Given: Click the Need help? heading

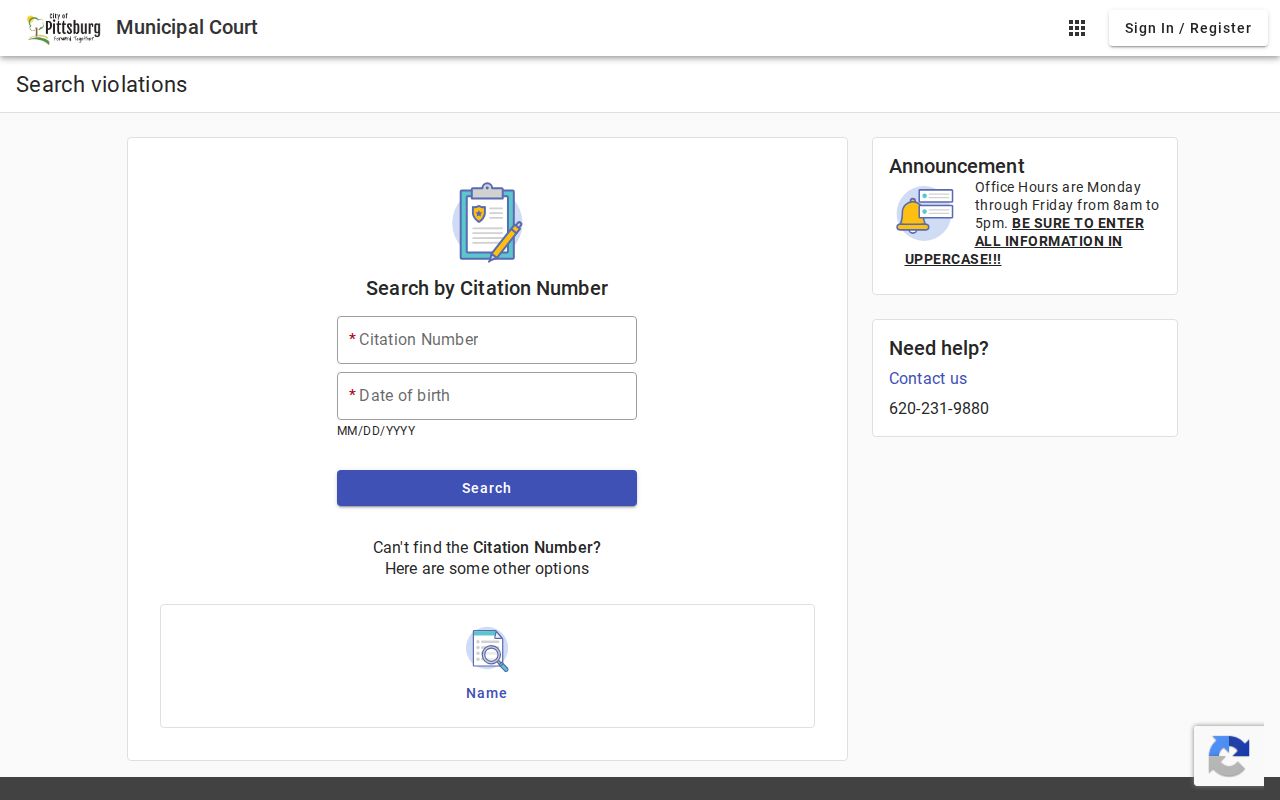Looking at the screenshot, I should (x=939, y=348).
